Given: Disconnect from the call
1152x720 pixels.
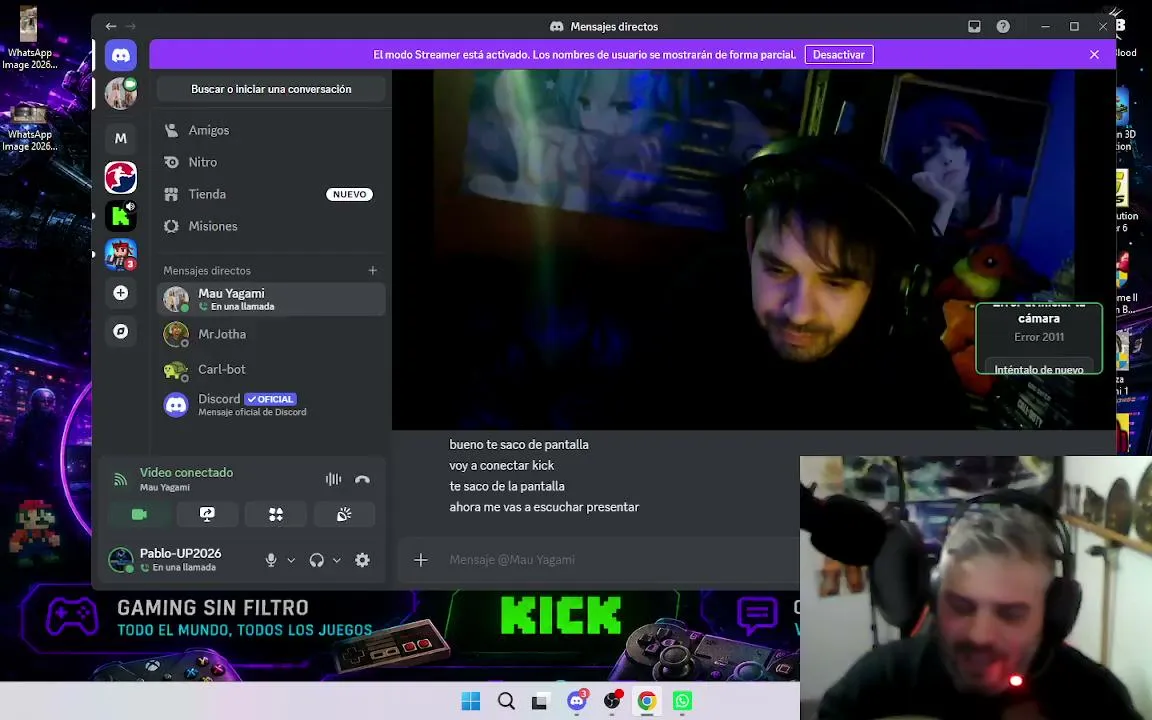Looking at the screenshot, I should click(362, 479).
